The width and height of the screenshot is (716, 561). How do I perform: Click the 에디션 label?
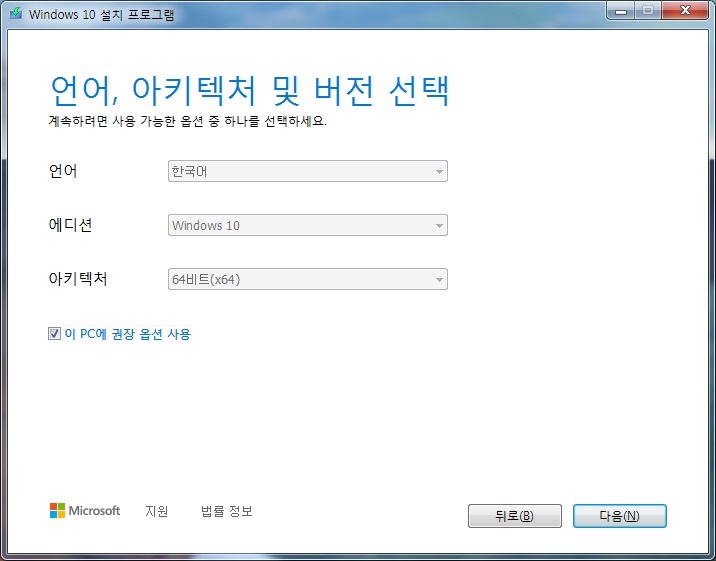(70, 225)
